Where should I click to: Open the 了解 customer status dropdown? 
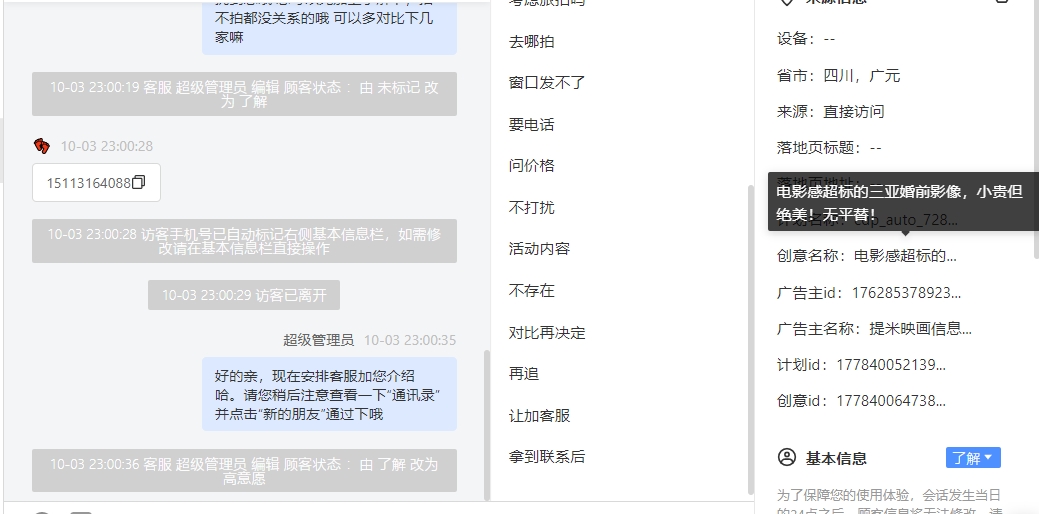click(x=973, y=458)
